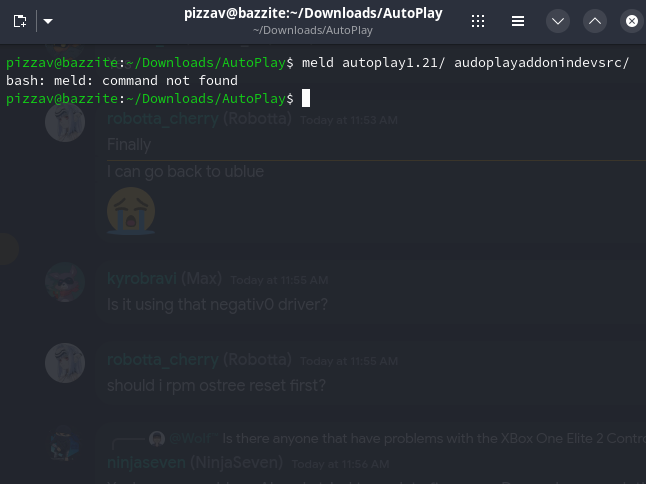Click the terminal cursor block at prompt
646x484 pixels.
(306, 98)
